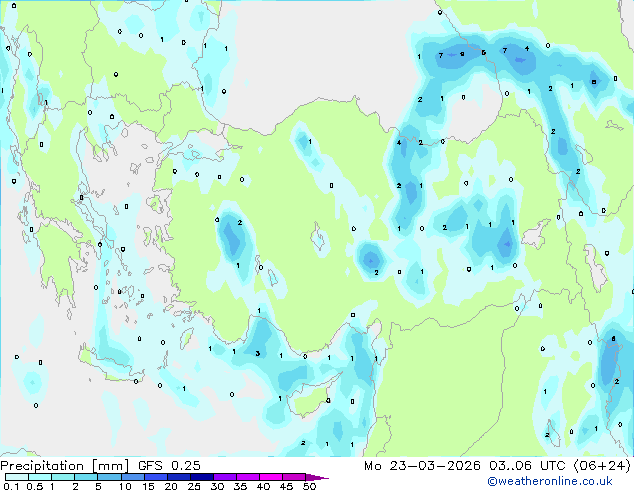
Task: Select the 2–5 mm legend color box
Action: [86, 477]
